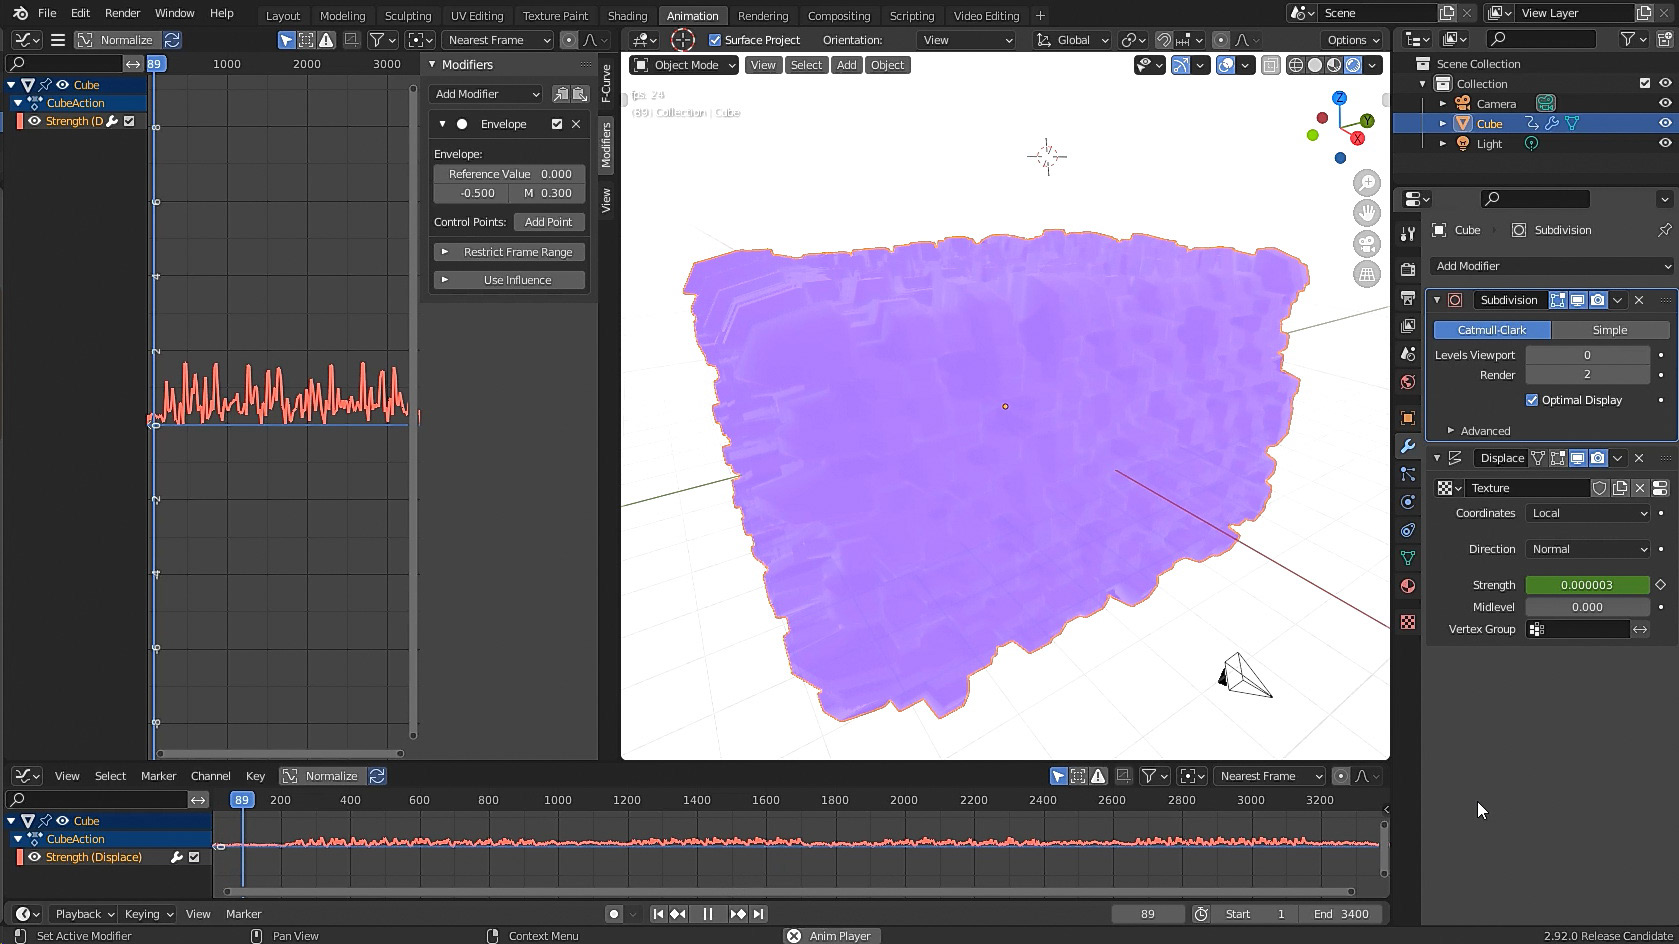Open the F-curve Add Modifier dropdown

click(x=486, y=94)
